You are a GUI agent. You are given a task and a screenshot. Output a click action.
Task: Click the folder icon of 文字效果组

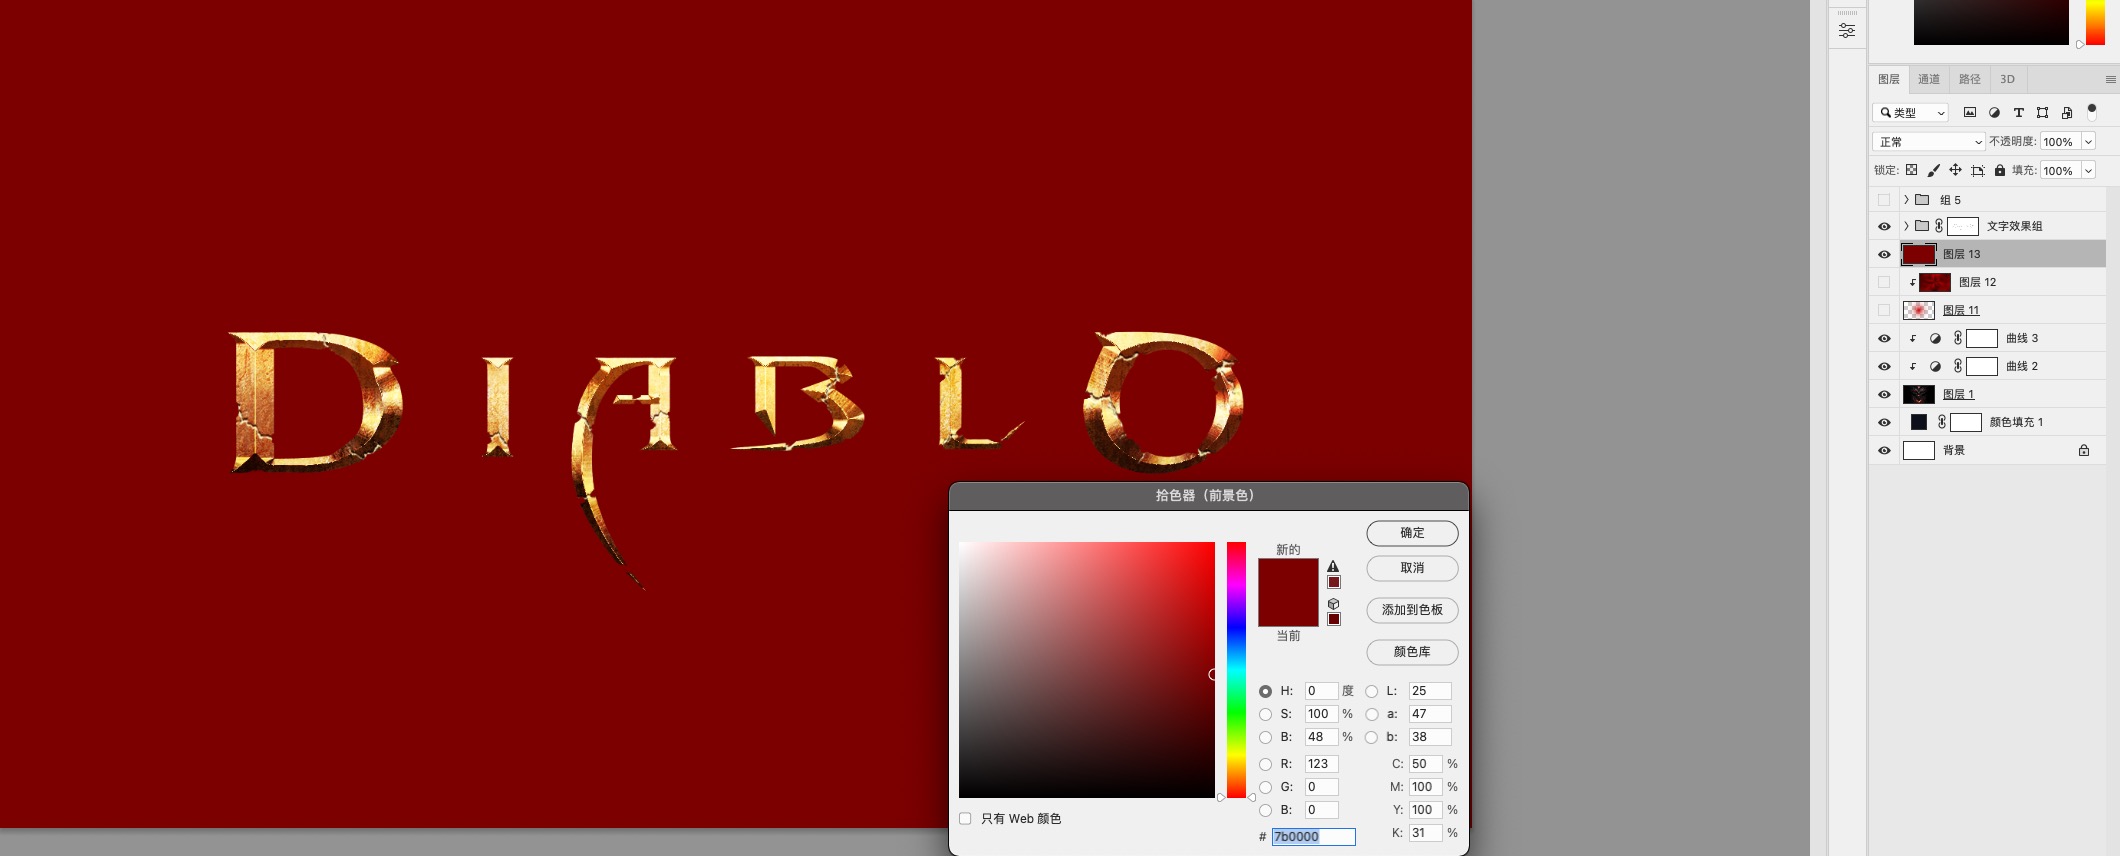pyautogui.click(x=1922, y=226)
